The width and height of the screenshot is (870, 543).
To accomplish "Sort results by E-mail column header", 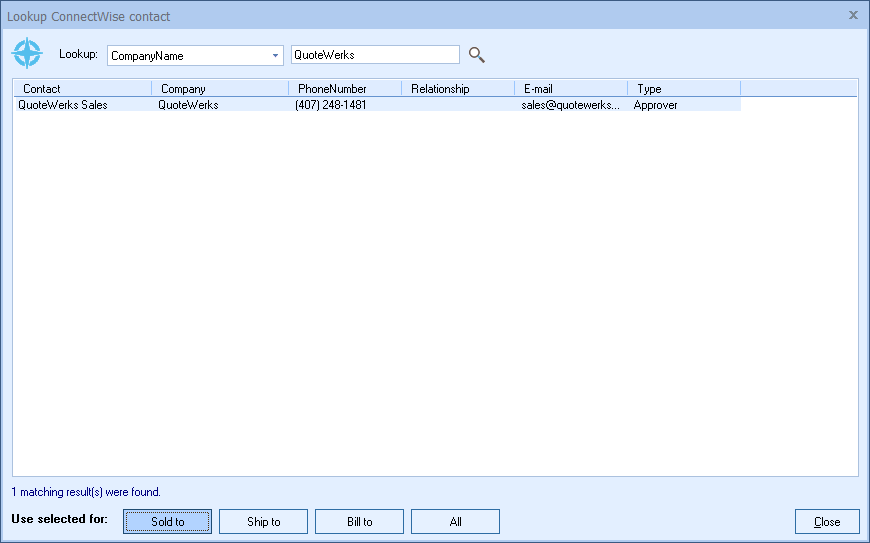I will pyautogui.click(x=571, y=89).
